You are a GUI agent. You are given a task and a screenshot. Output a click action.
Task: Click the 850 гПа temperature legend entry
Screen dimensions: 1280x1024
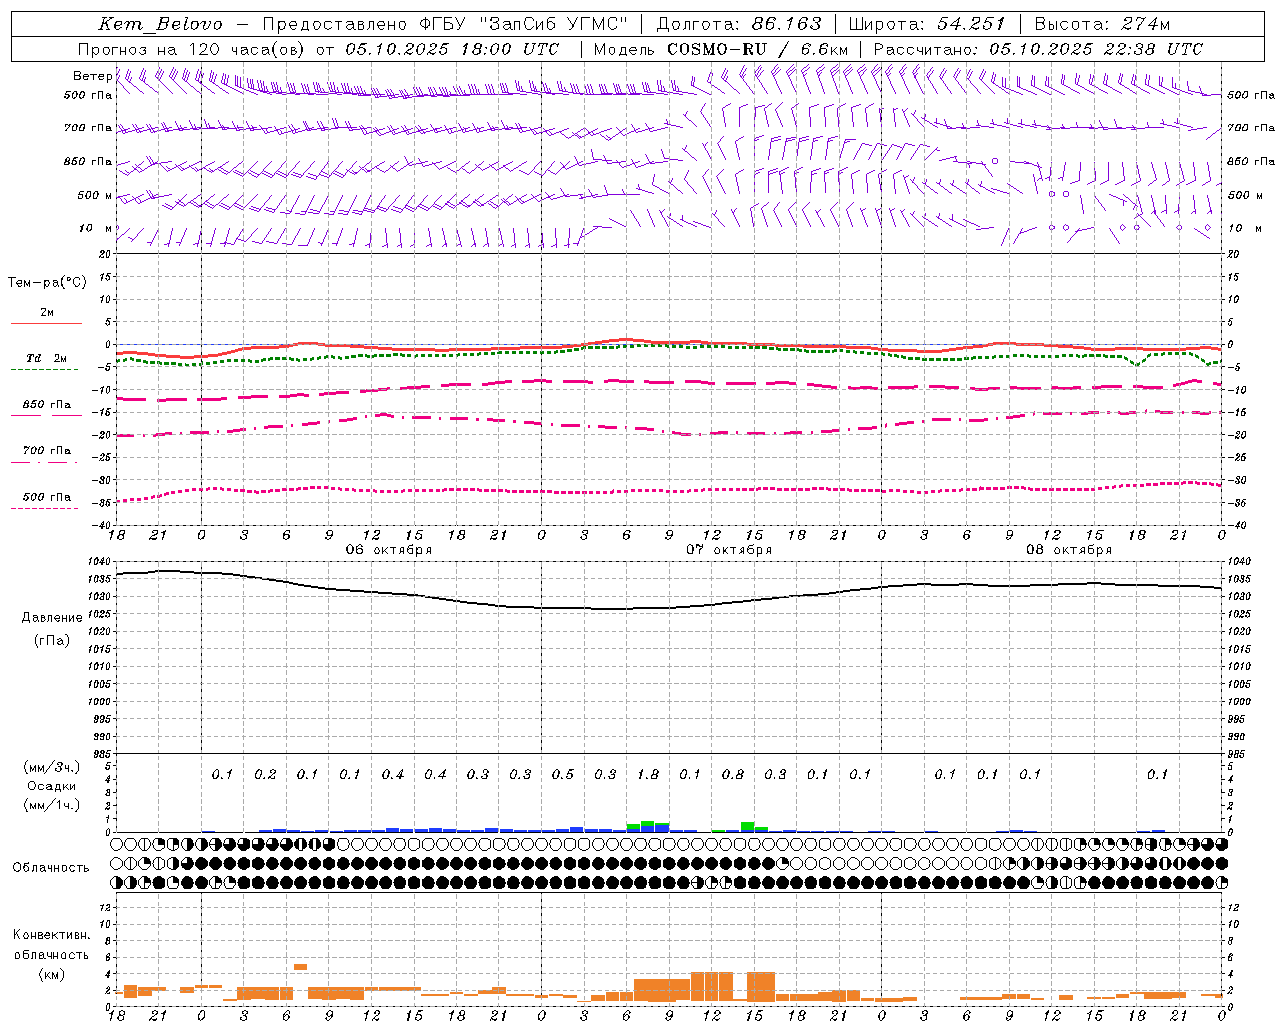[46, 405]
